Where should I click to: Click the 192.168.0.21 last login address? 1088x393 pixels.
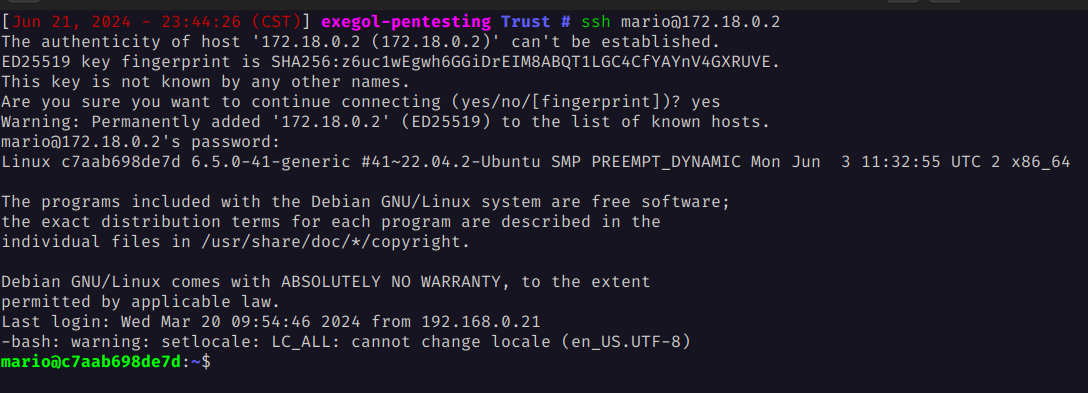click(x=481, y=322)
